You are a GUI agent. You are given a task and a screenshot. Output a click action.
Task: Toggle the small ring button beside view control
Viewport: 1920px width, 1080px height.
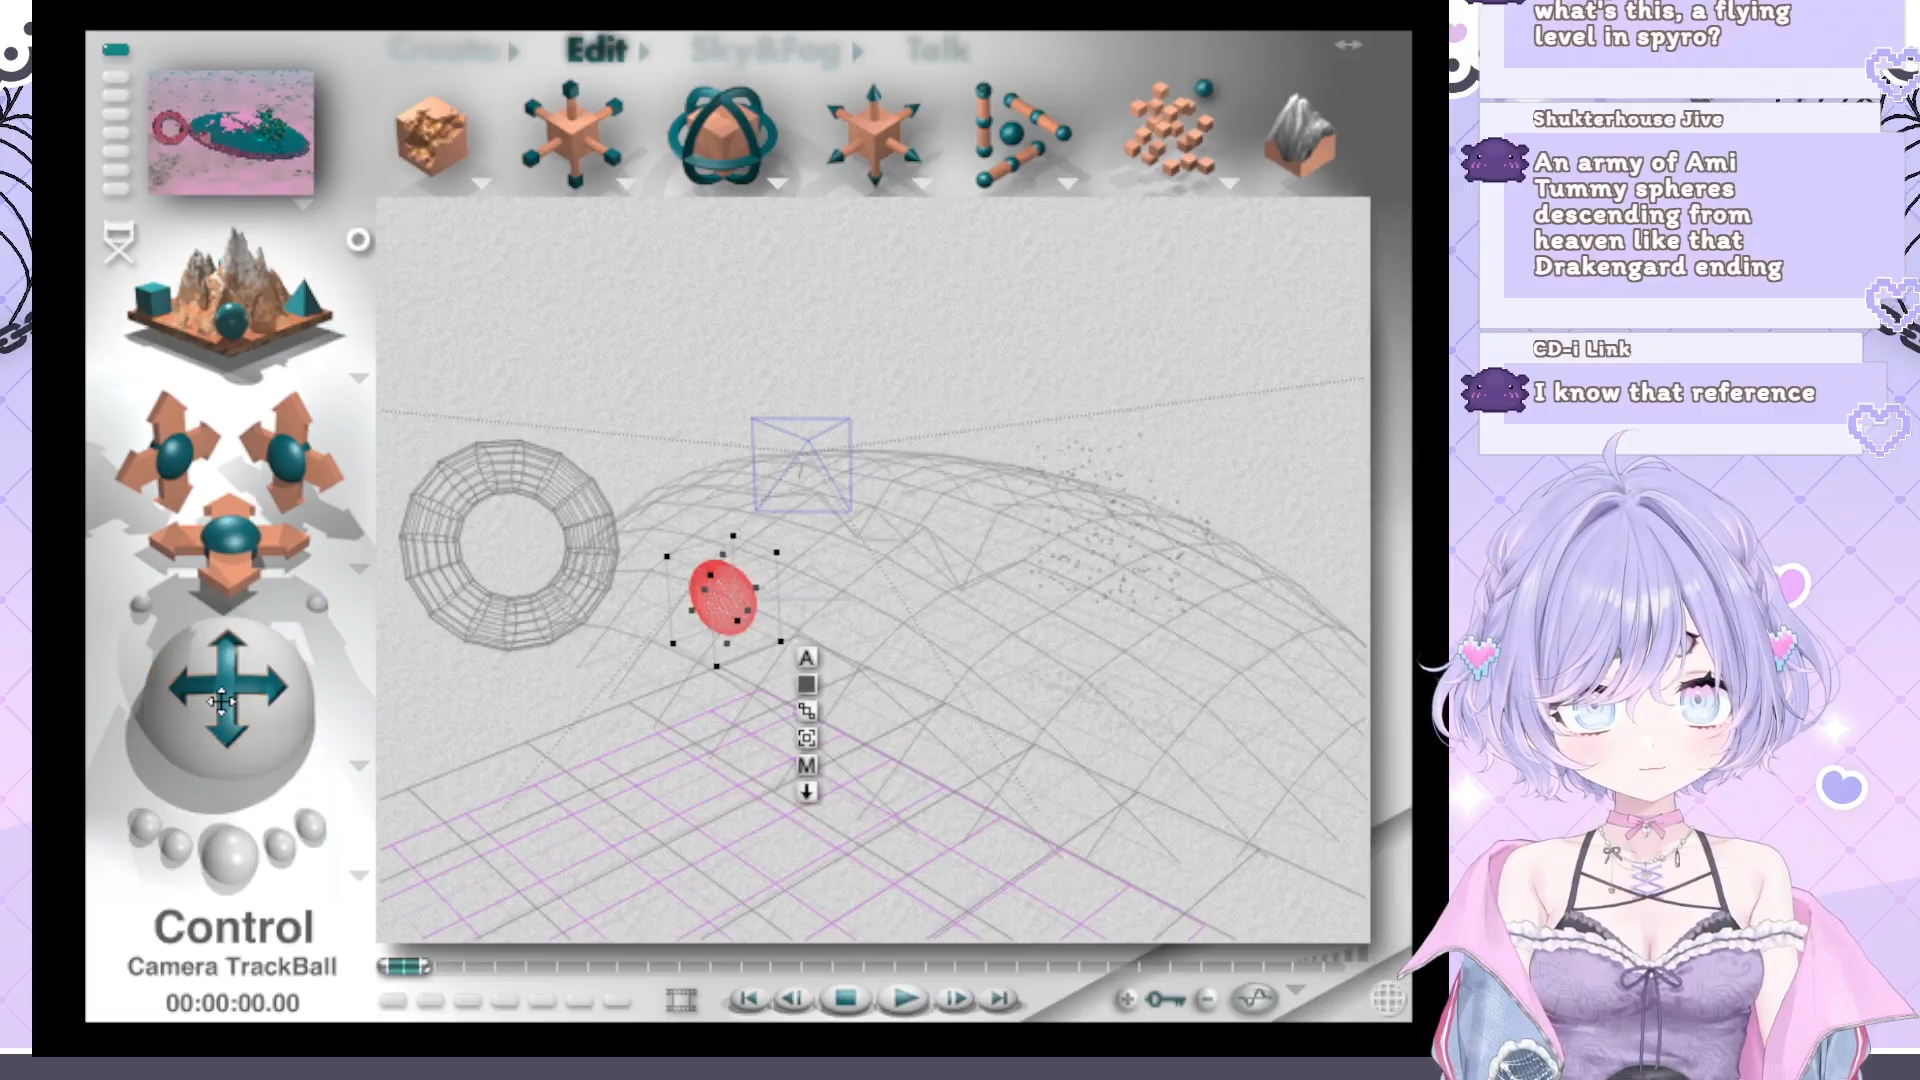(358, 240)
